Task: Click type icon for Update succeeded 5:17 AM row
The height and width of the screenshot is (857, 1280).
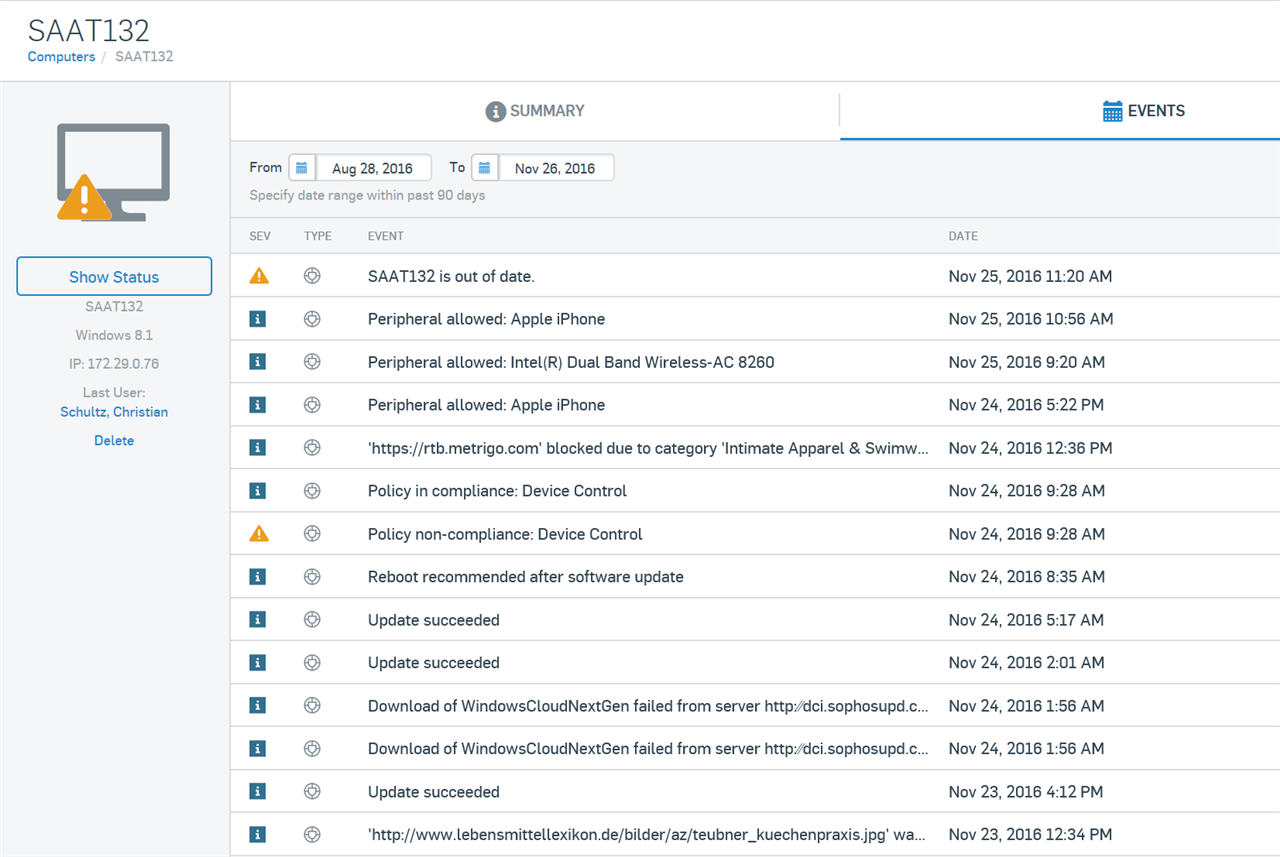Action: tap(312, 620)
